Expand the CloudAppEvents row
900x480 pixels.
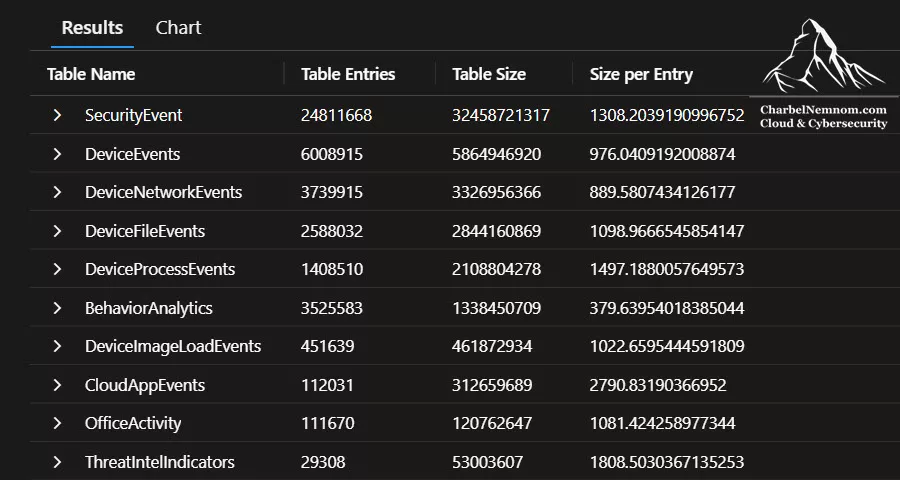[57, 385]
